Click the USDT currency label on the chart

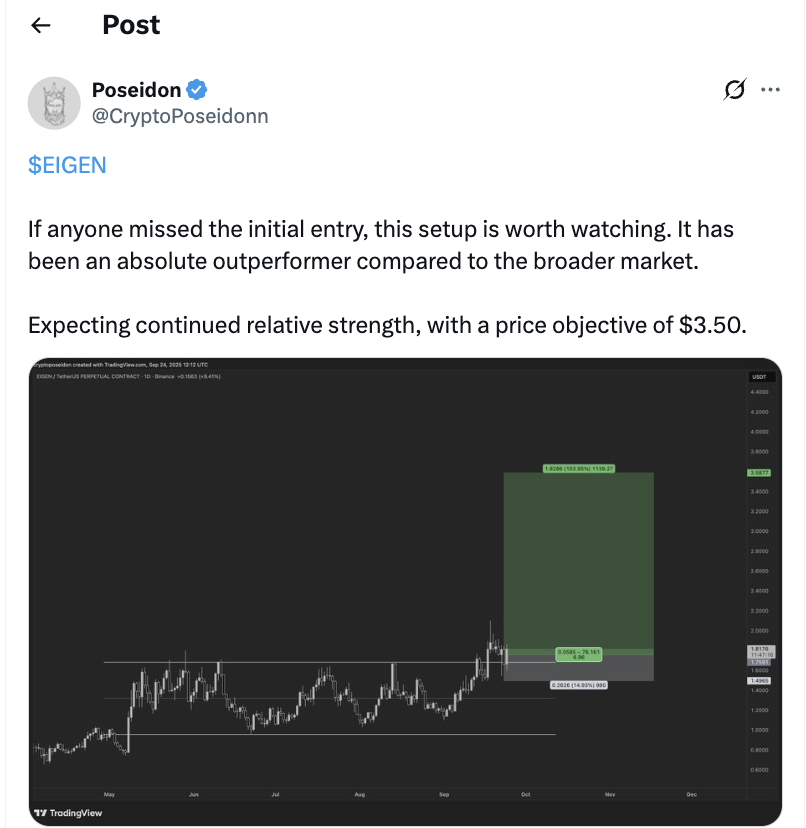pos(758,377)
